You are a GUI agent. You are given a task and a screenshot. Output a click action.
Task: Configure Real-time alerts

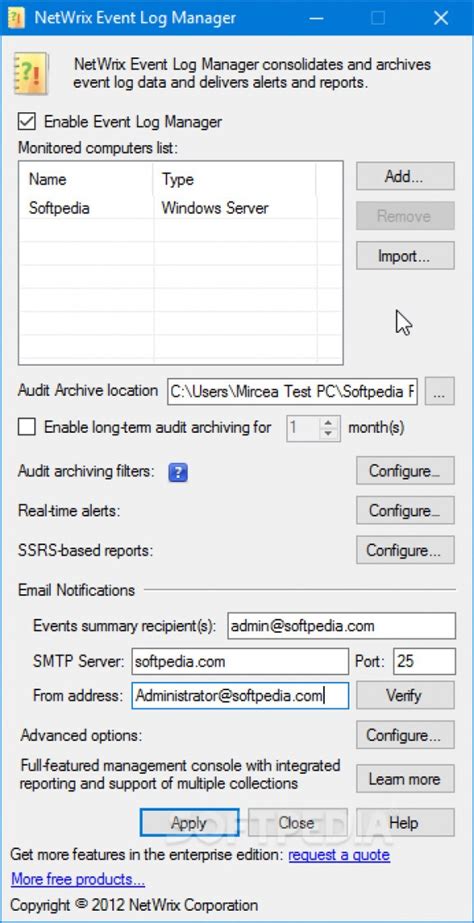405,510
